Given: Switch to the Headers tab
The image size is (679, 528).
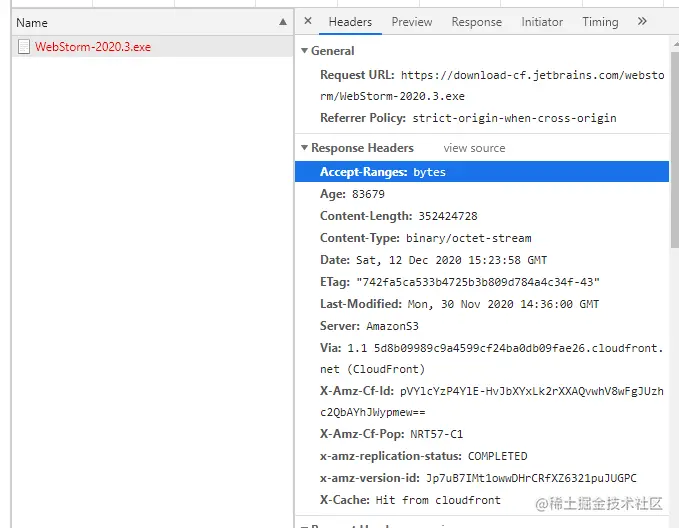Looking at the screenshot, I should [x=350, y=22].
